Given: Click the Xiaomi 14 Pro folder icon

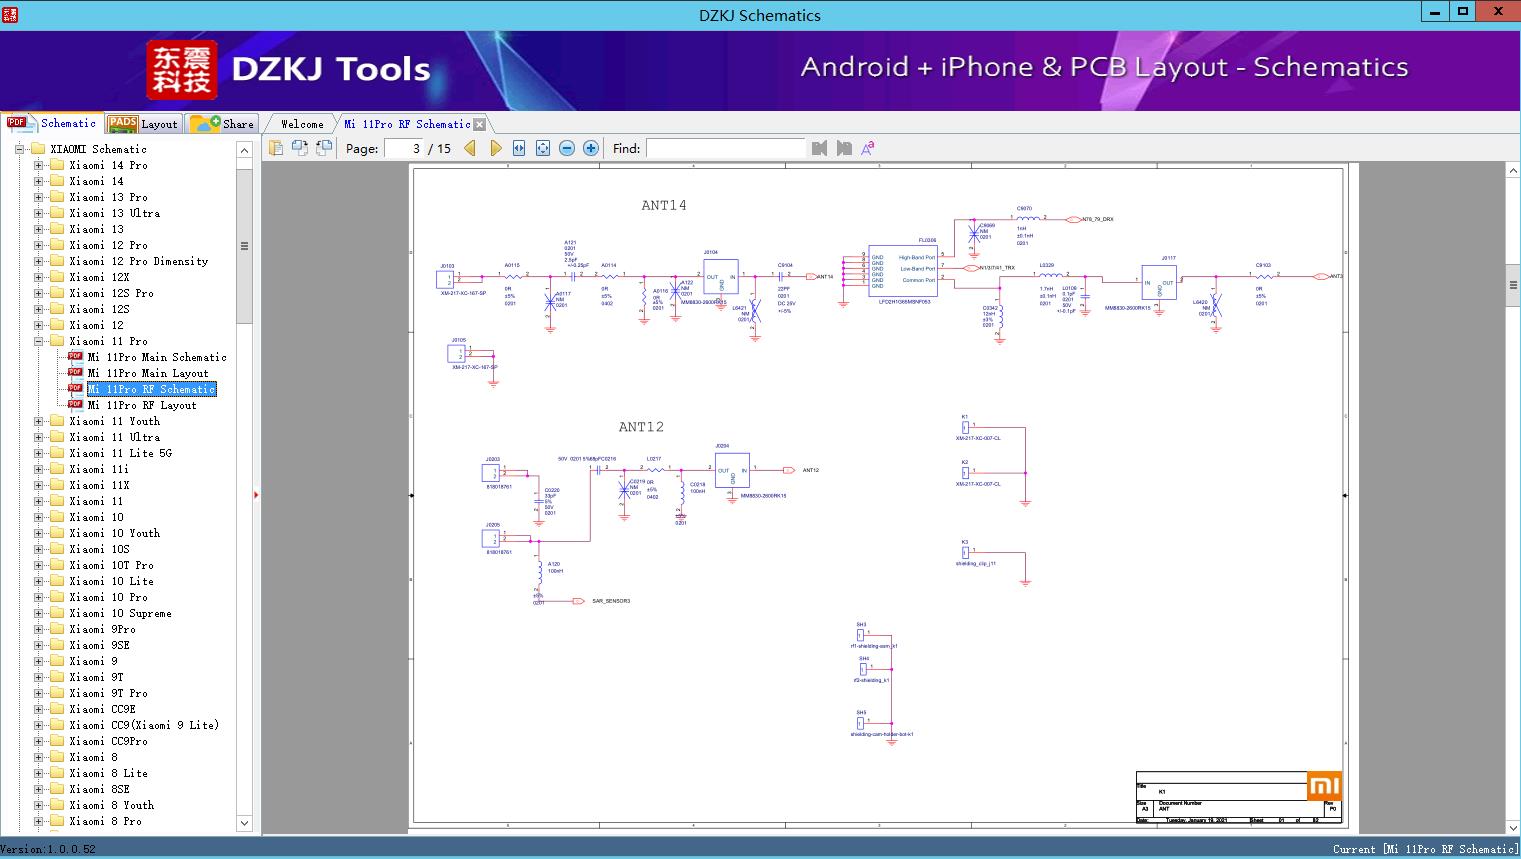Looking at the screenshot, I should click(57, 165).
